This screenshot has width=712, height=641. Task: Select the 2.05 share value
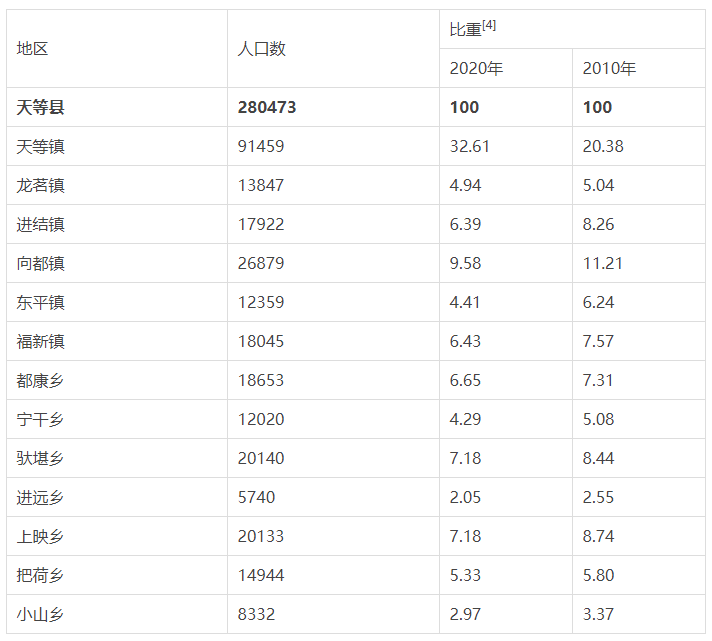click(465, 498)
